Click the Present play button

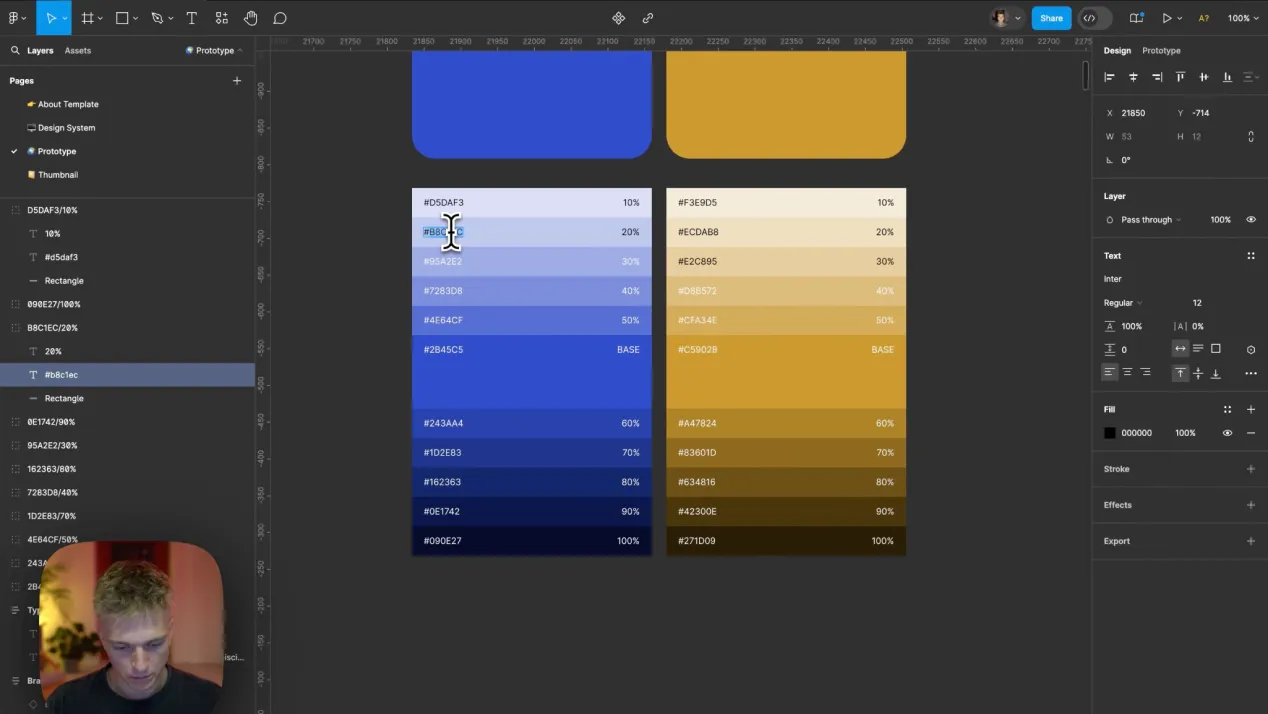point(1166,18)
